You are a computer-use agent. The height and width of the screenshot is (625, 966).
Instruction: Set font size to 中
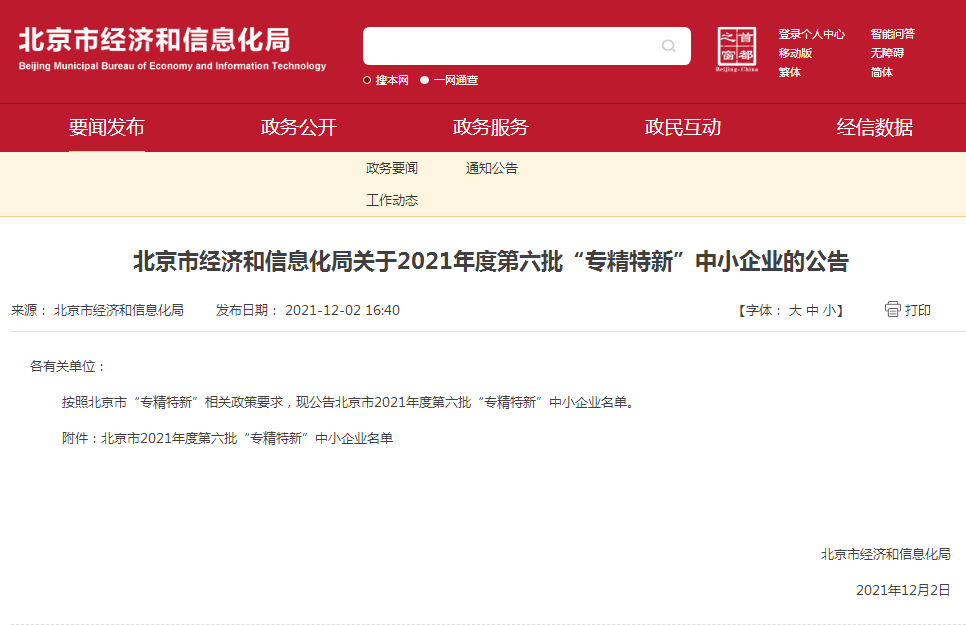(x=812, y=311)
